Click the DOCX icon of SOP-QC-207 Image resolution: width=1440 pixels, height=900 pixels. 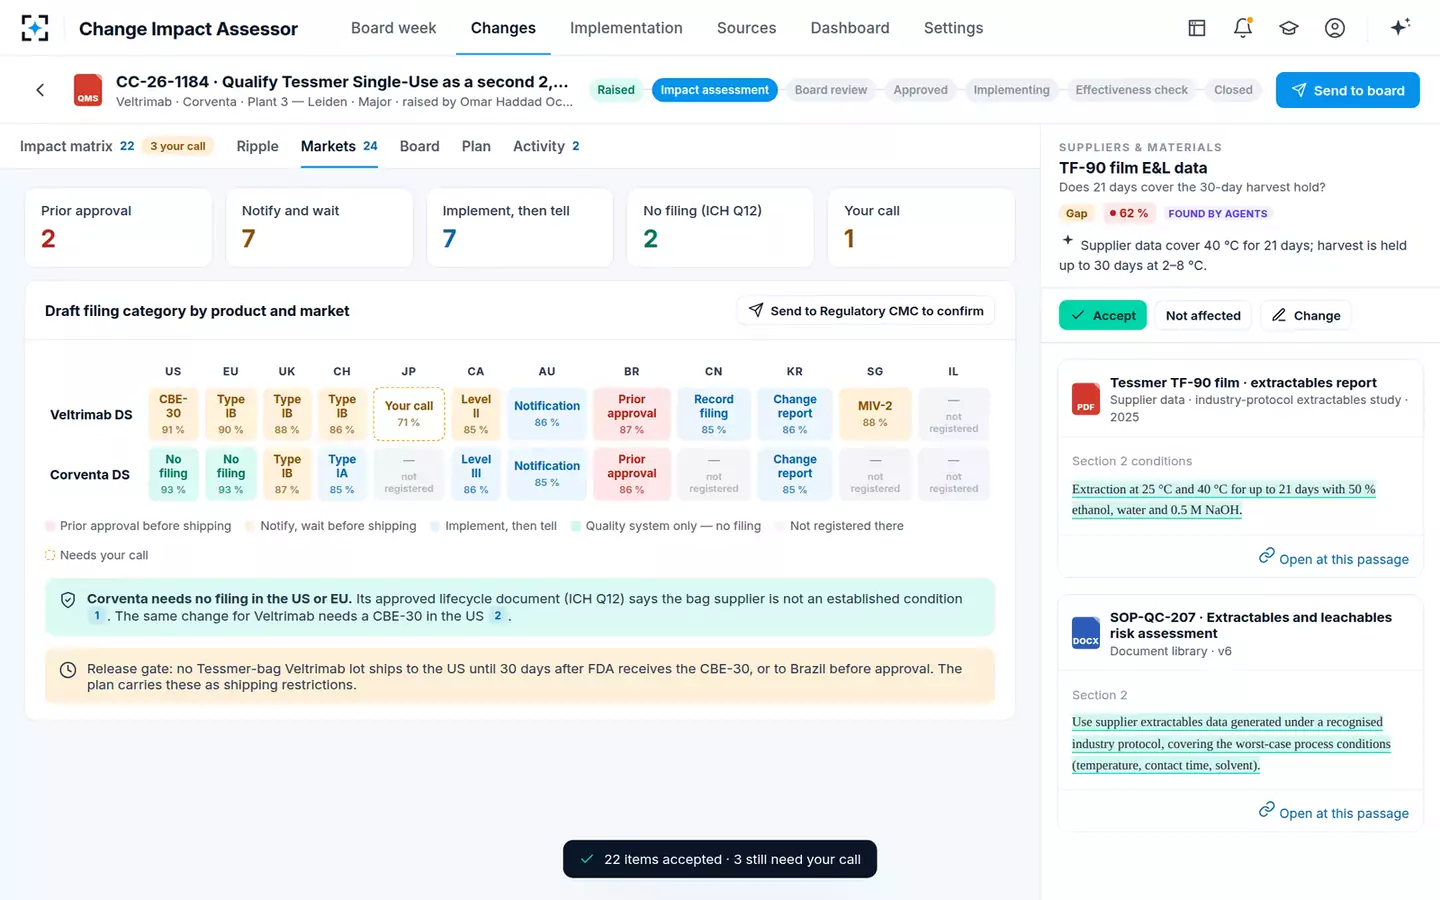(x=1086, y=633)
